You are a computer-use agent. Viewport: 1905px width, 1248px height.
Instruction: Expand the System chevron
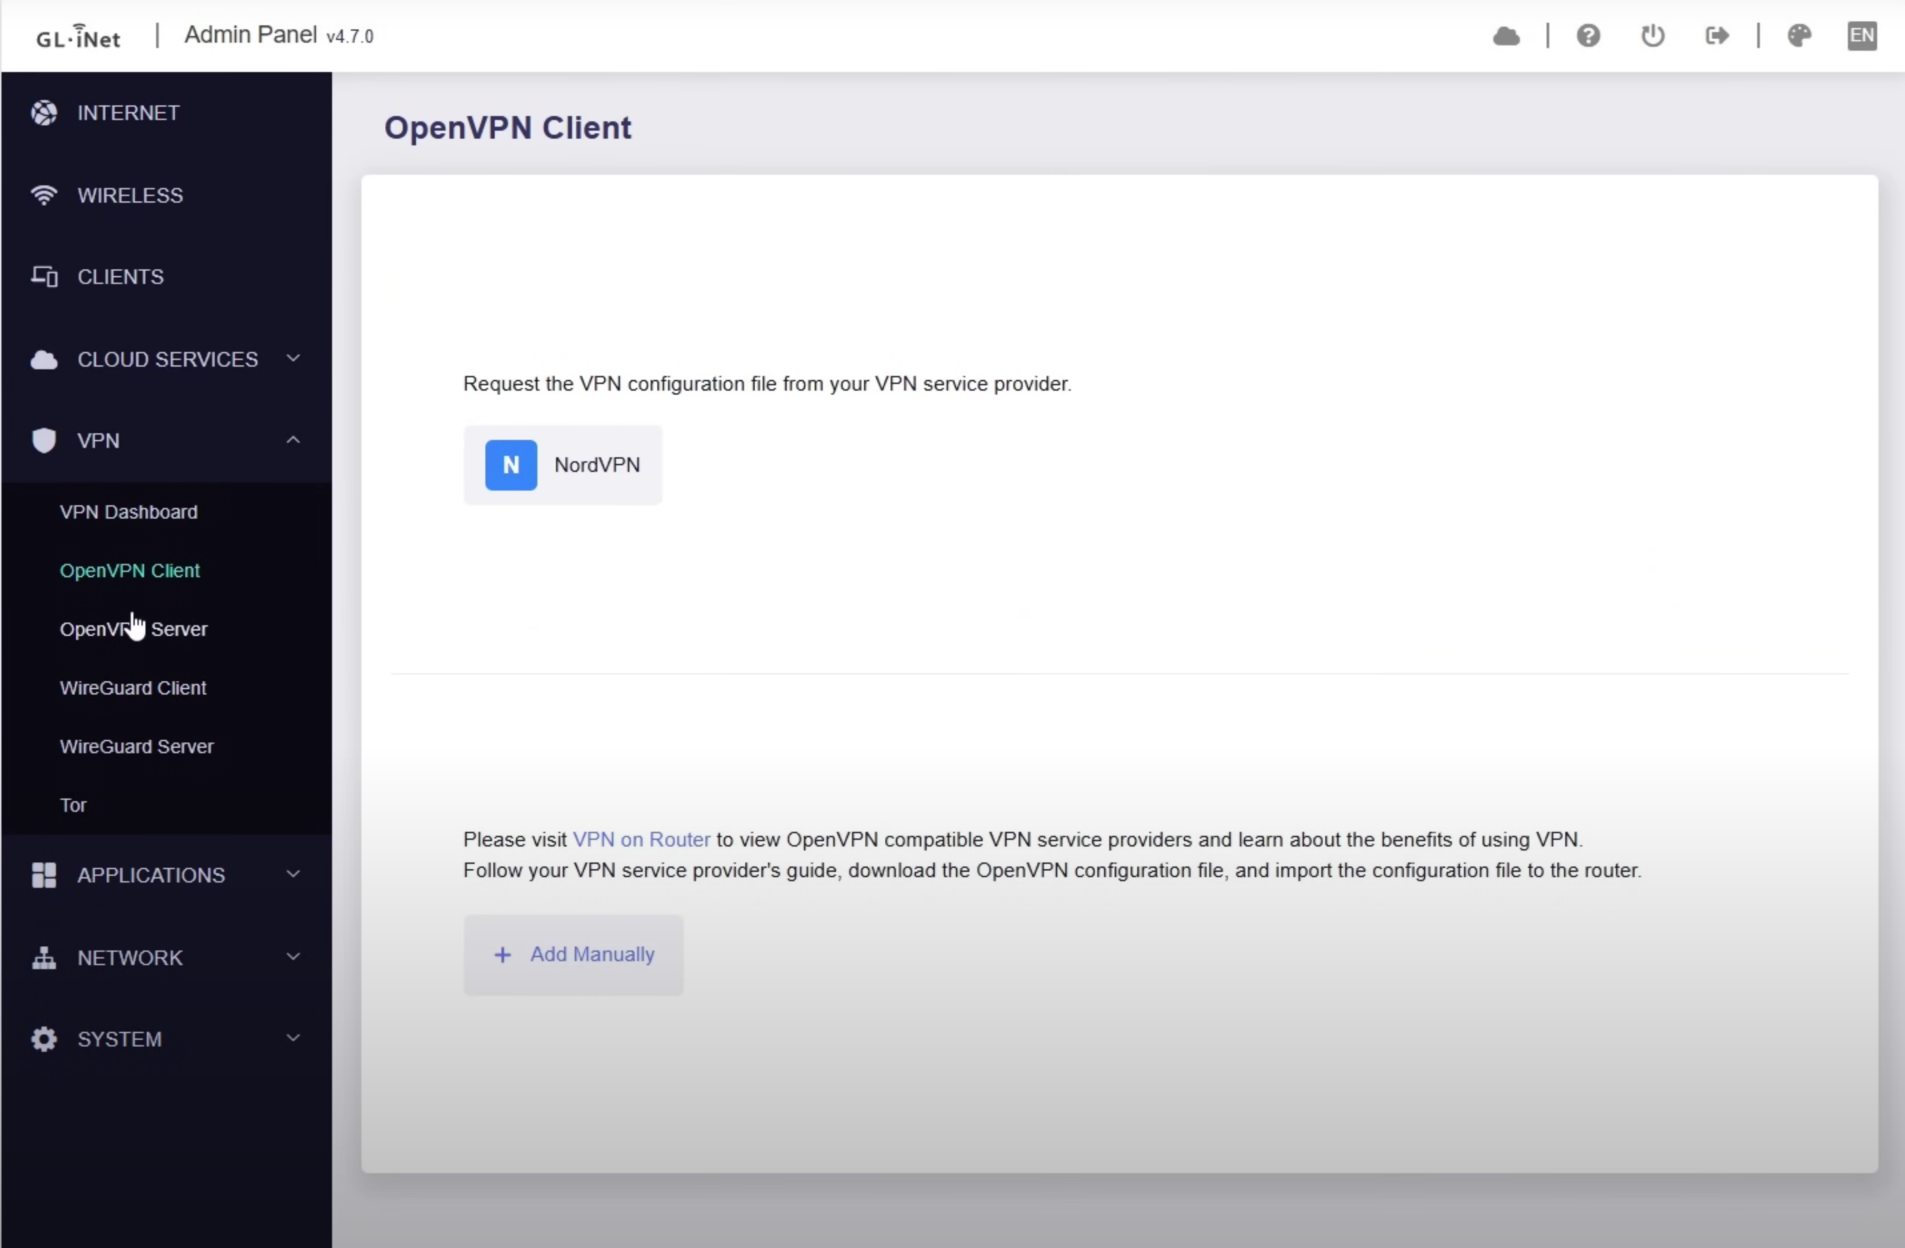(x=293, y=1038)
